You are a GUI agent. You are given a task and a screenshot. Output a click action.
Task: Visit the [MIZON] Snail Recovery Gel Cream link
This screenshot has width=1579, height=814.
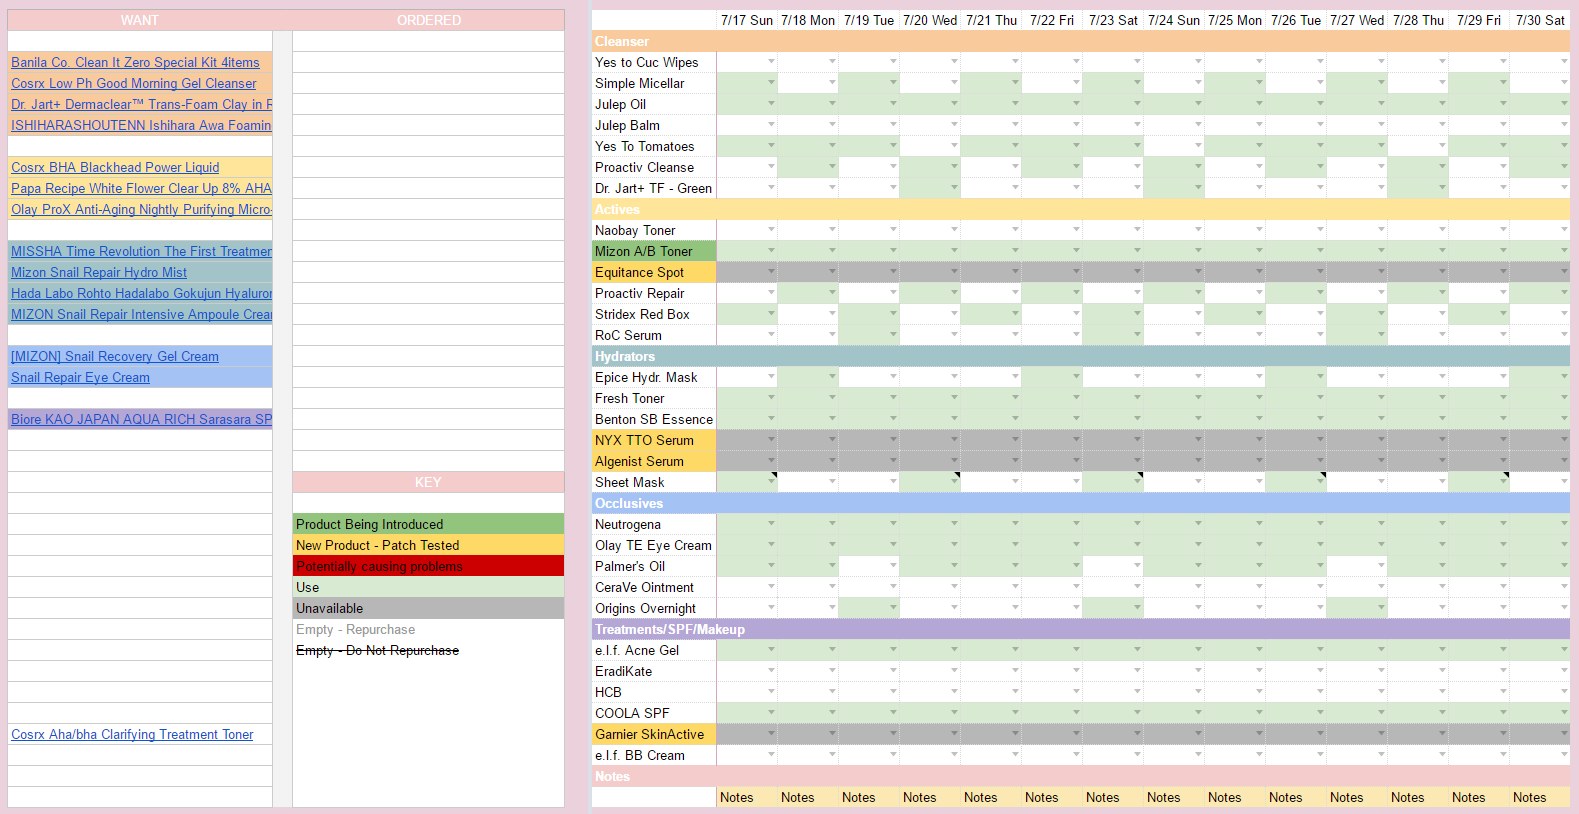point(115,356)
